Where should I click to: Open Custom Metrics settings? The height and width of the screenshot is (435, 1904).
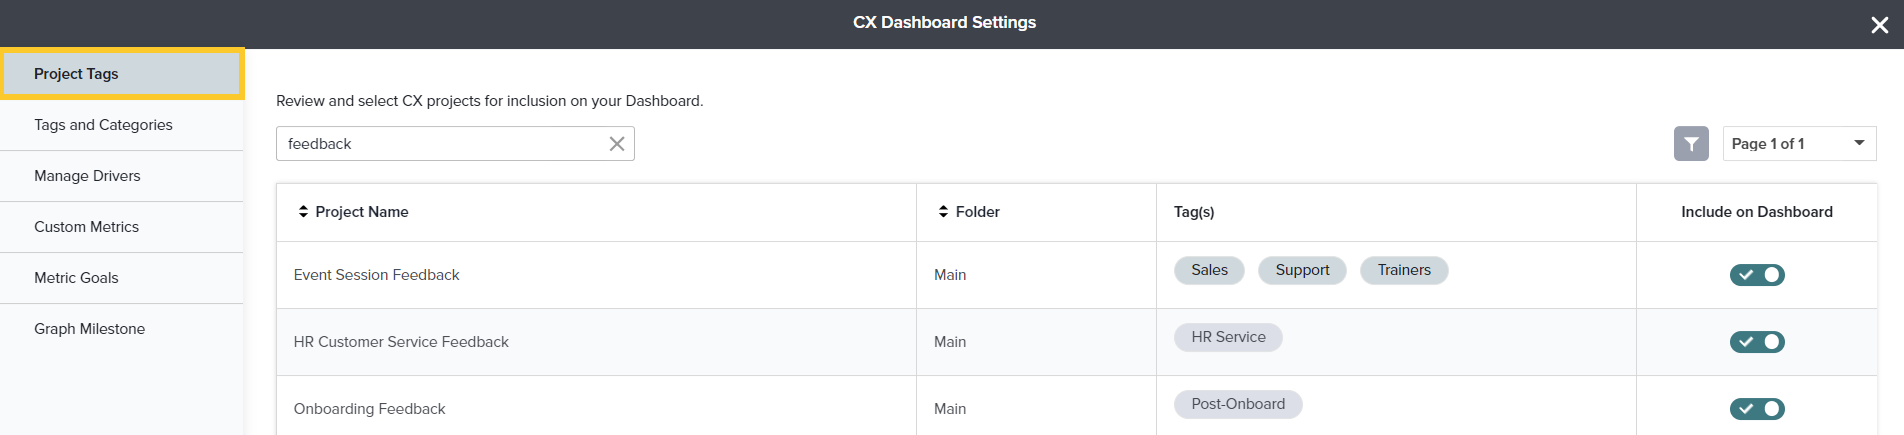point(86,227)
